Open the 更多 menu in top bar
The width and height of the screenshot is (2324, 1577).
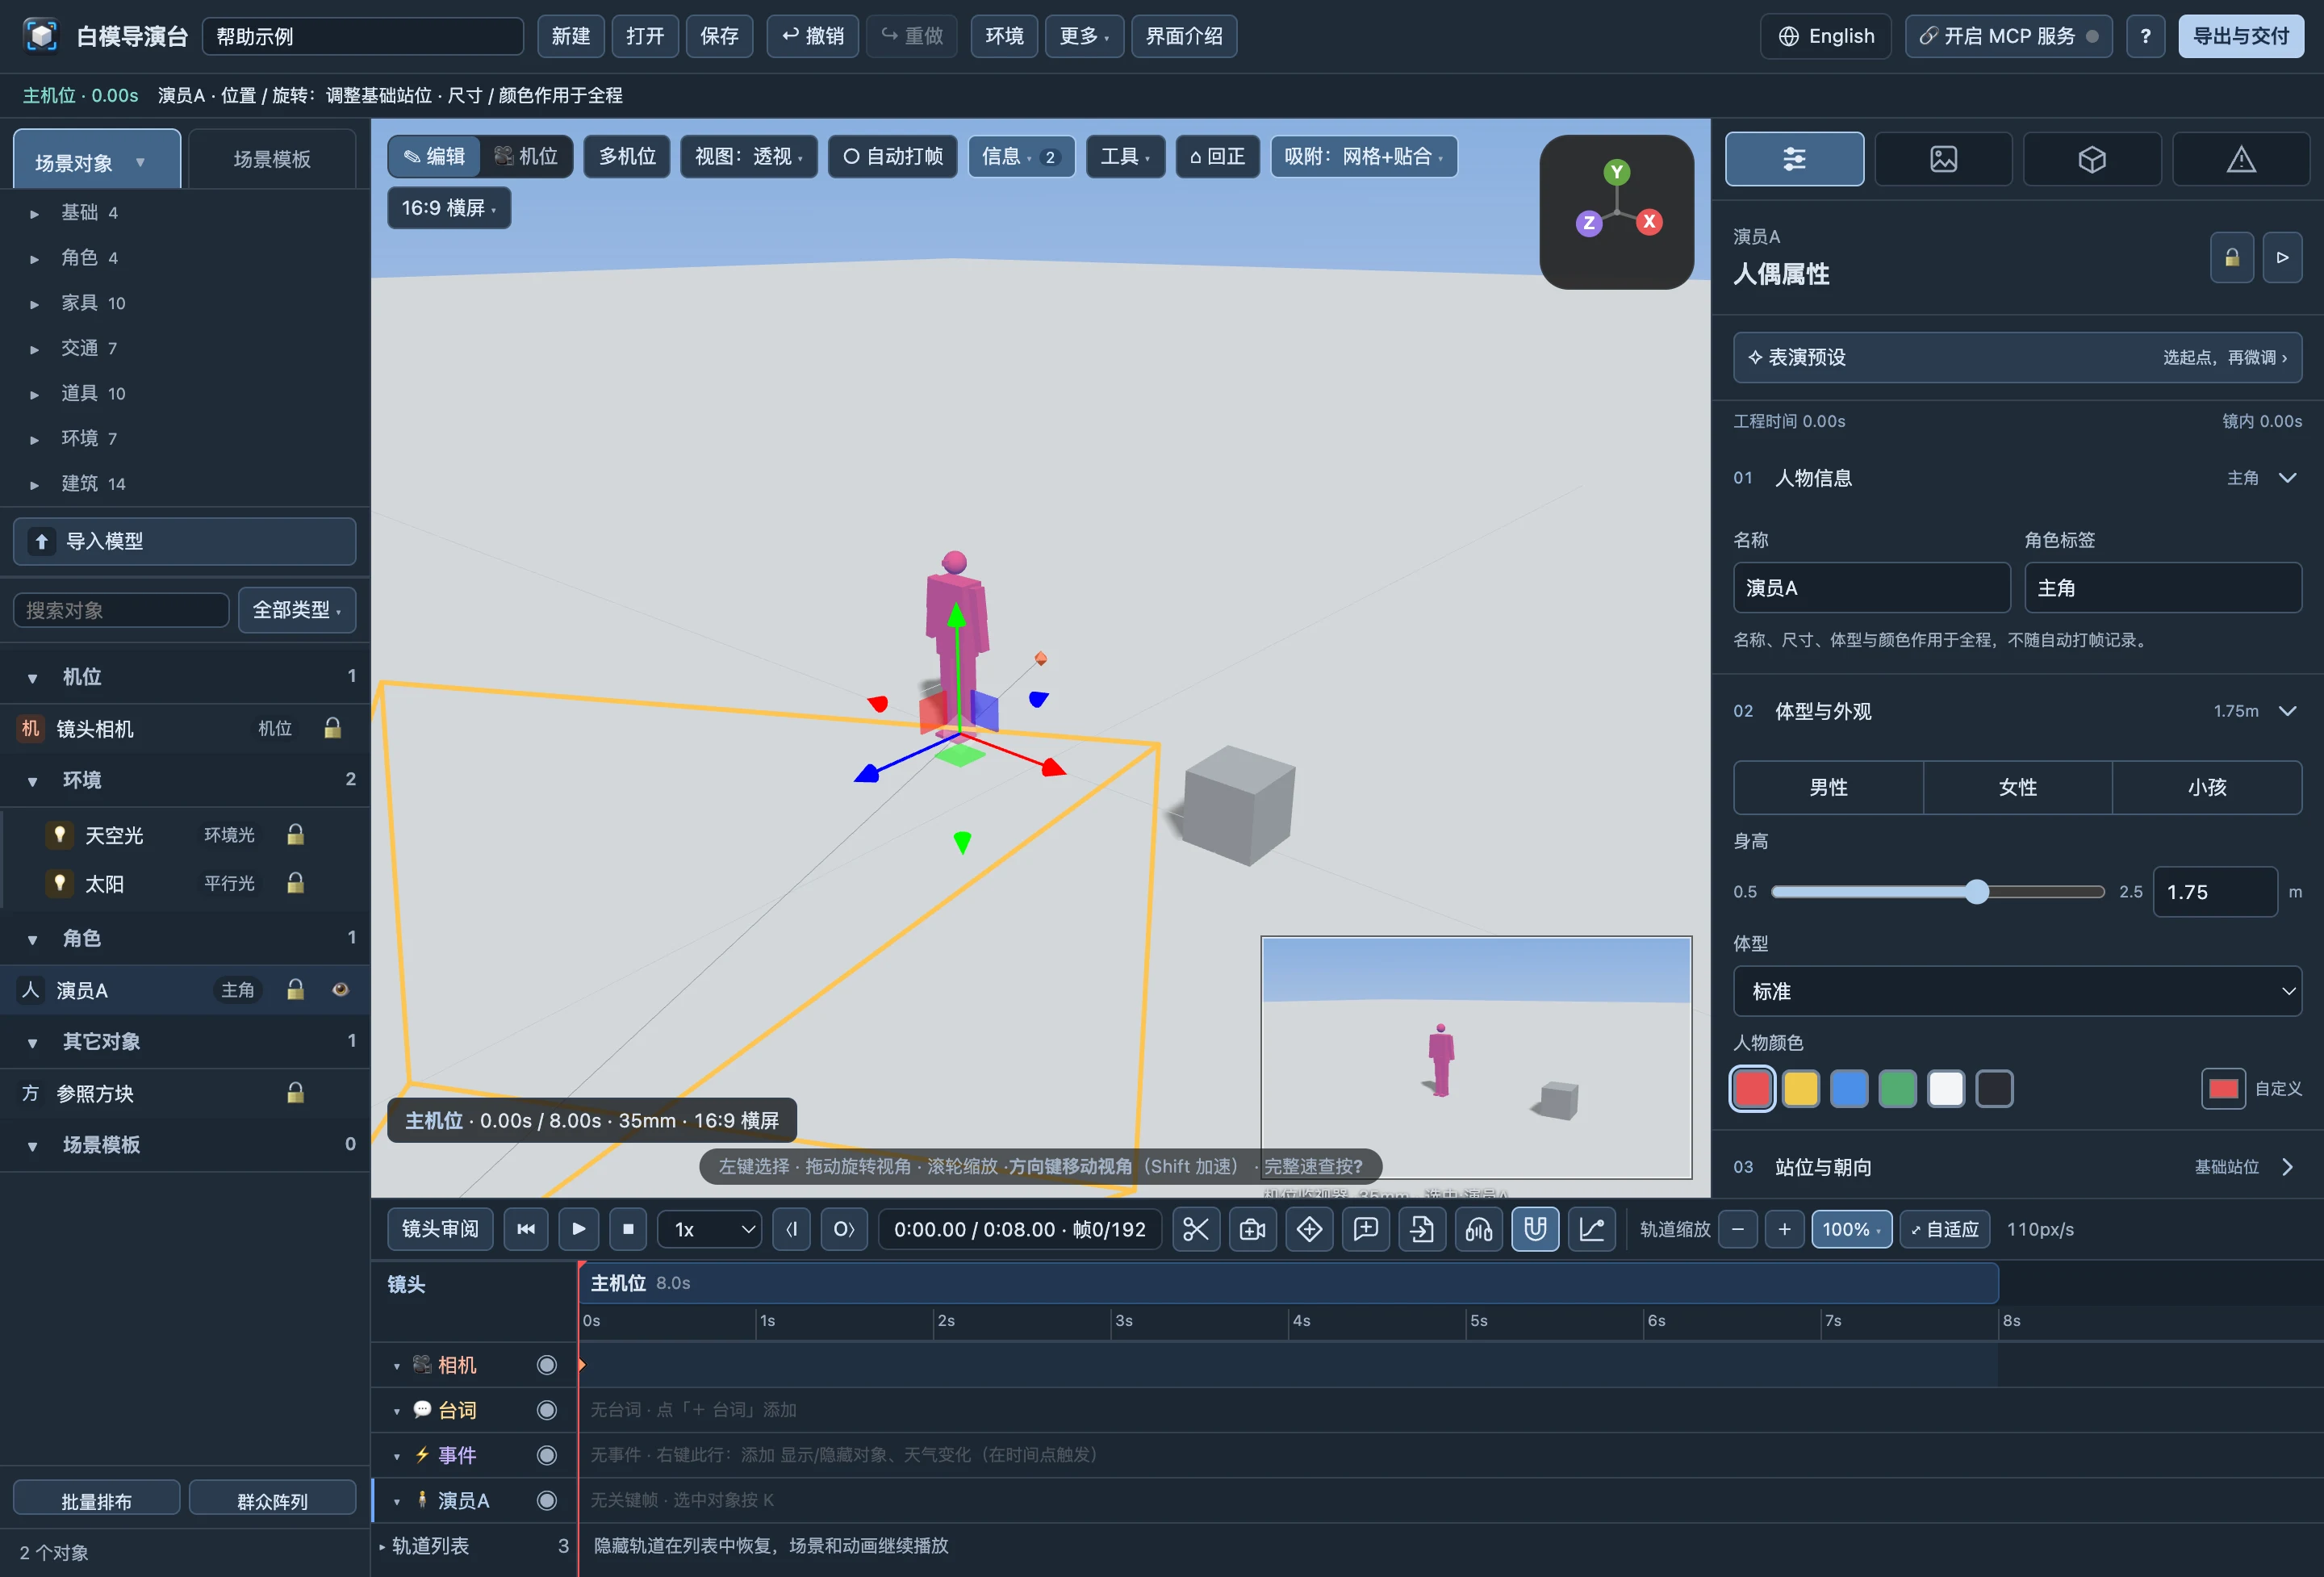(1084, 36)
